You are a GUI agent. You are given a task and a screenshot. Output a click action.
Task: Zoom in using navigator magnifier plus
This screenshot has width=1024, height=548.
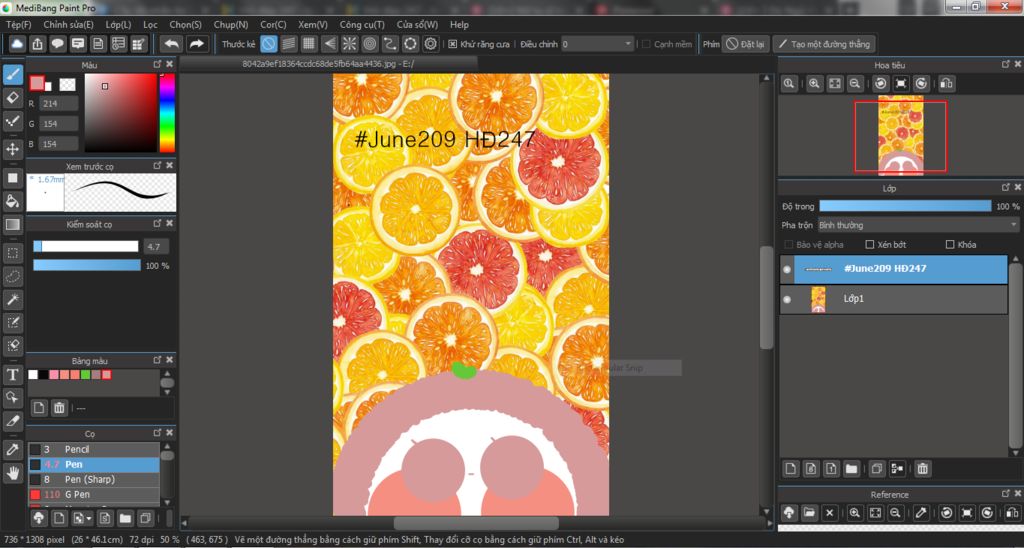point(814,84)
